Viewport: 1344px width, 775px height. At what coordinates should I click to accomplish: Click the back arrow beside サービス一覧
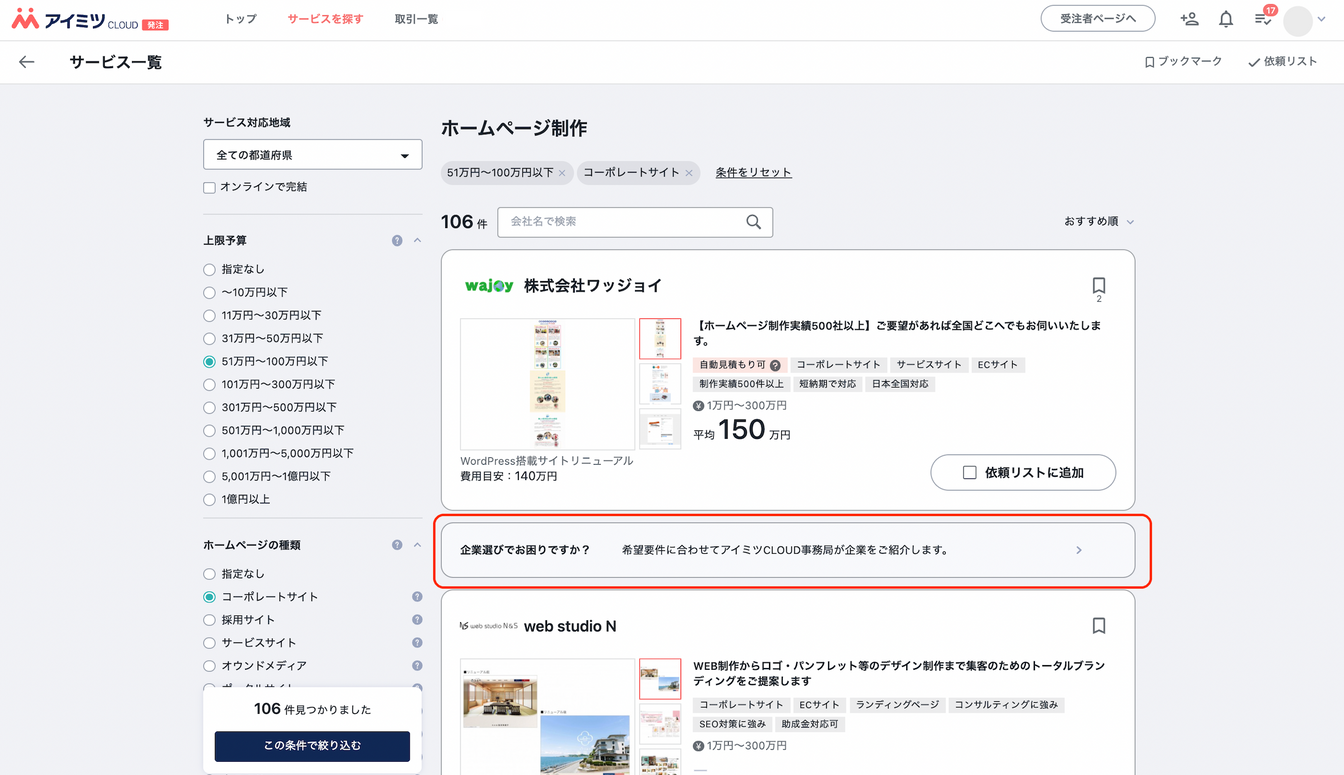tap(27, 62)
